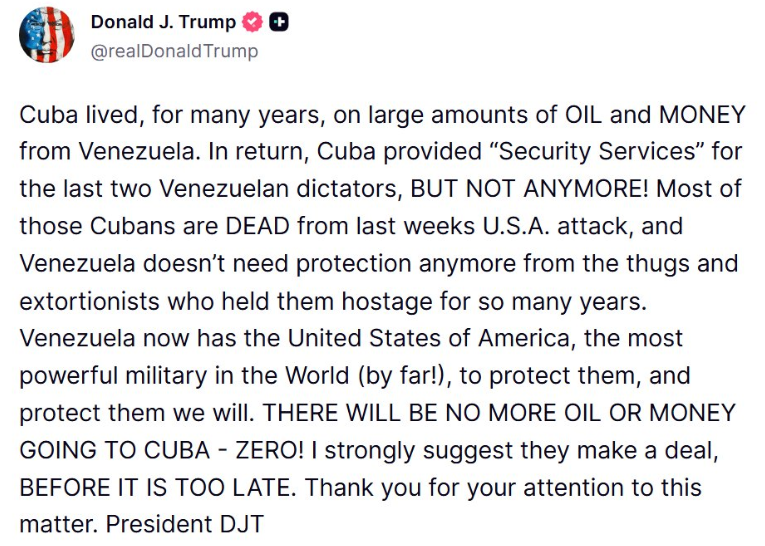Open the Donald J. Trump display name

point(164,23)
